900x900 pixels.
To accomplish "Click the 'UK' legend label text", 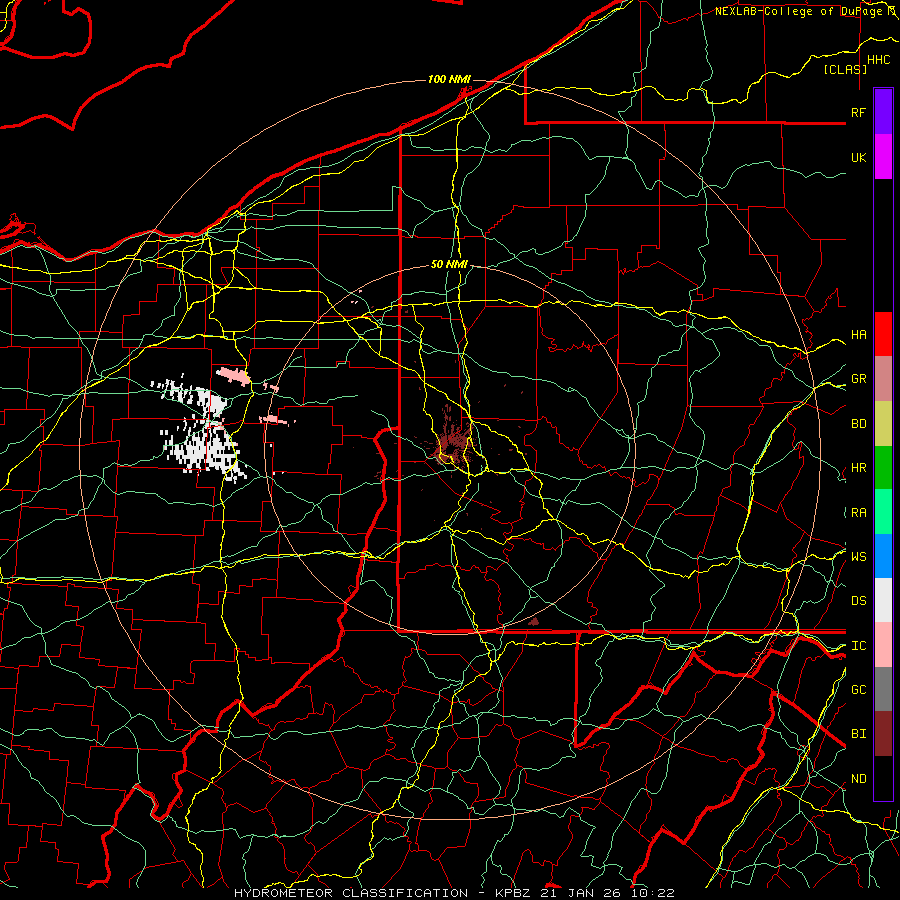I will pos(858,157).
